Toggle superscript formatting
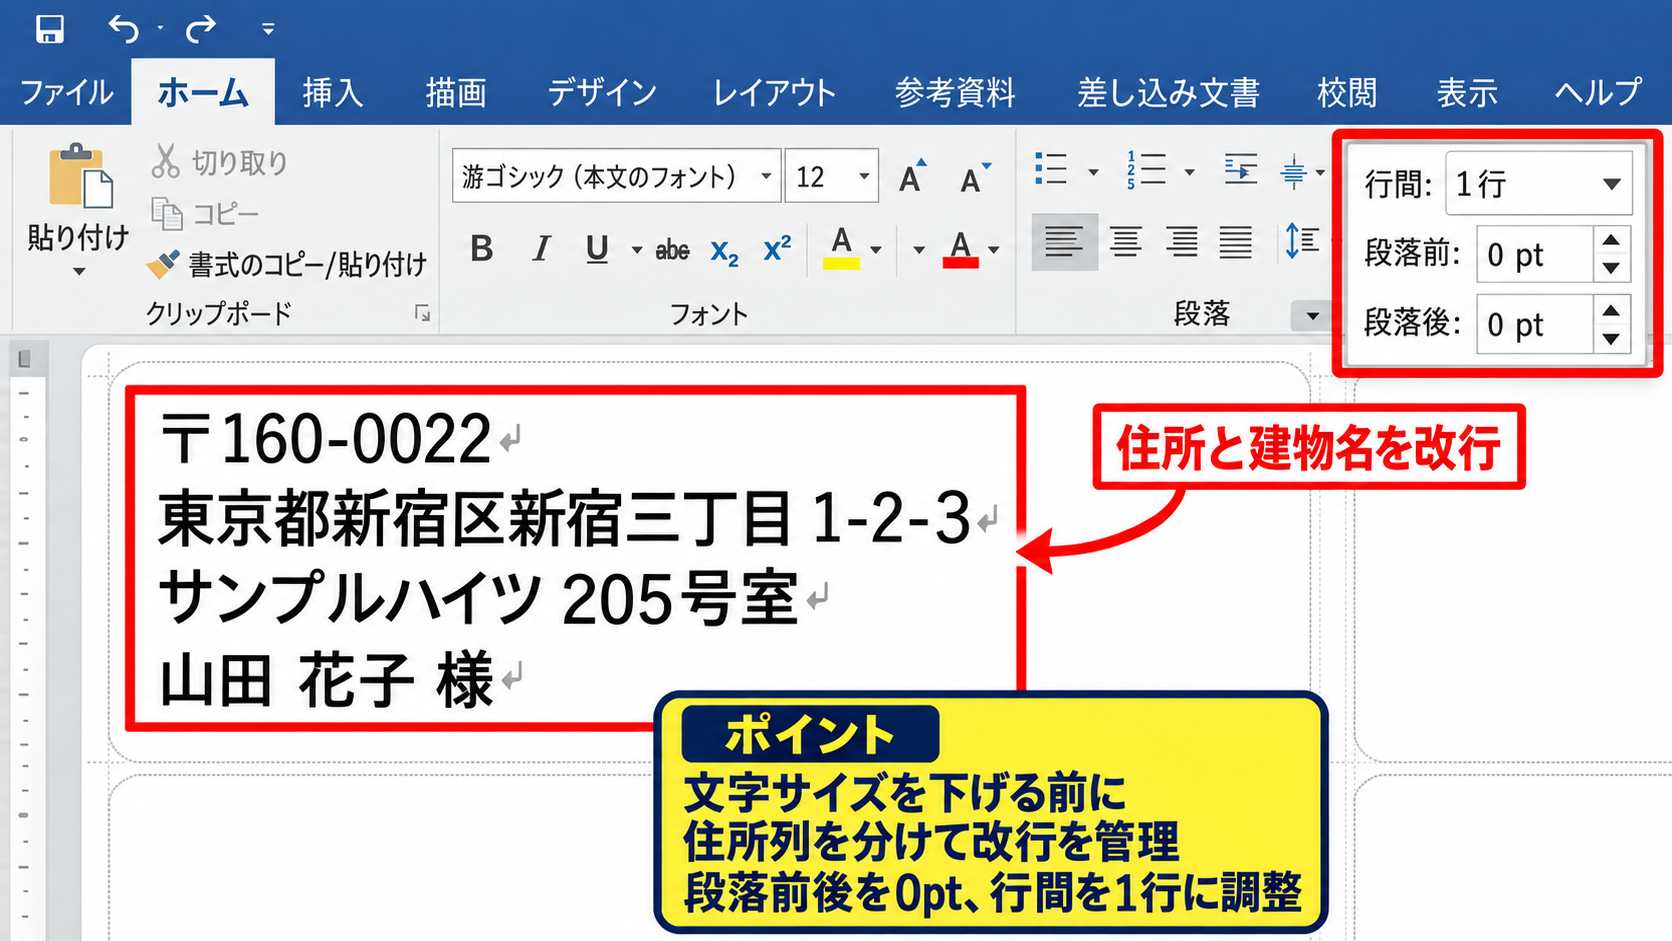The height and width of the screenshot is (941, 1672). 777,248
